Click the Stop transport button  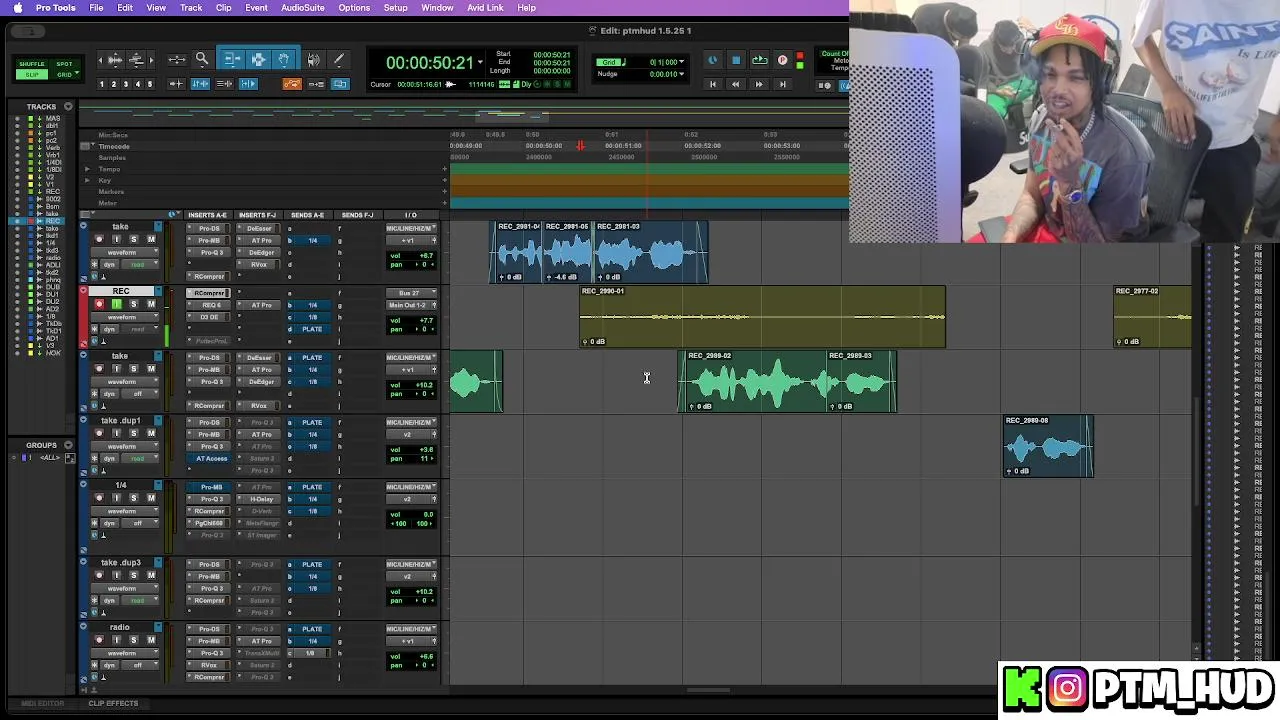pos(735,61)
